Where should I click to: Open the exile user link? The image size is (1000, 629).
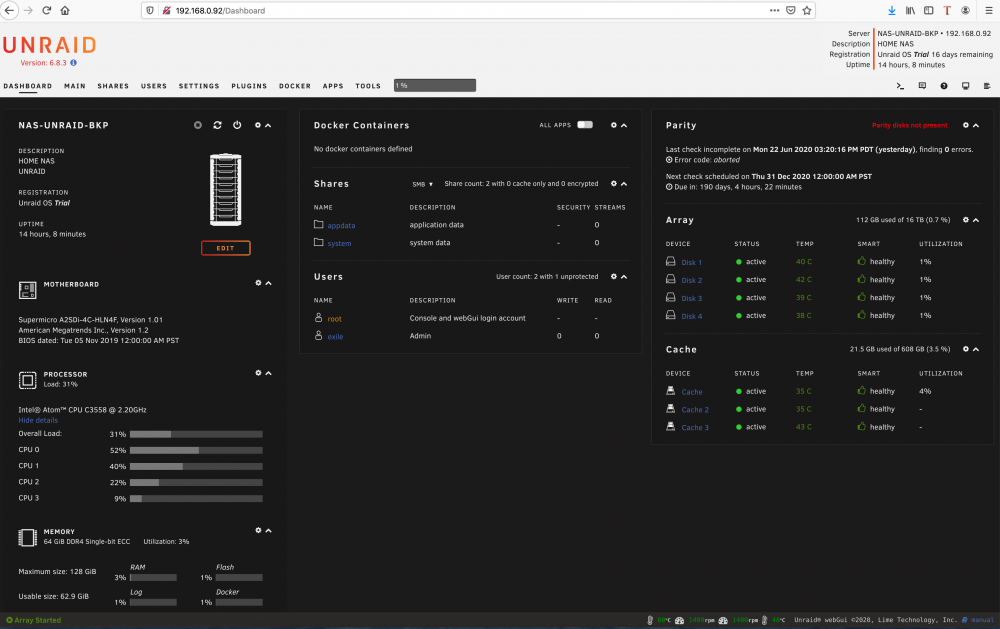(x=335, y=336)
